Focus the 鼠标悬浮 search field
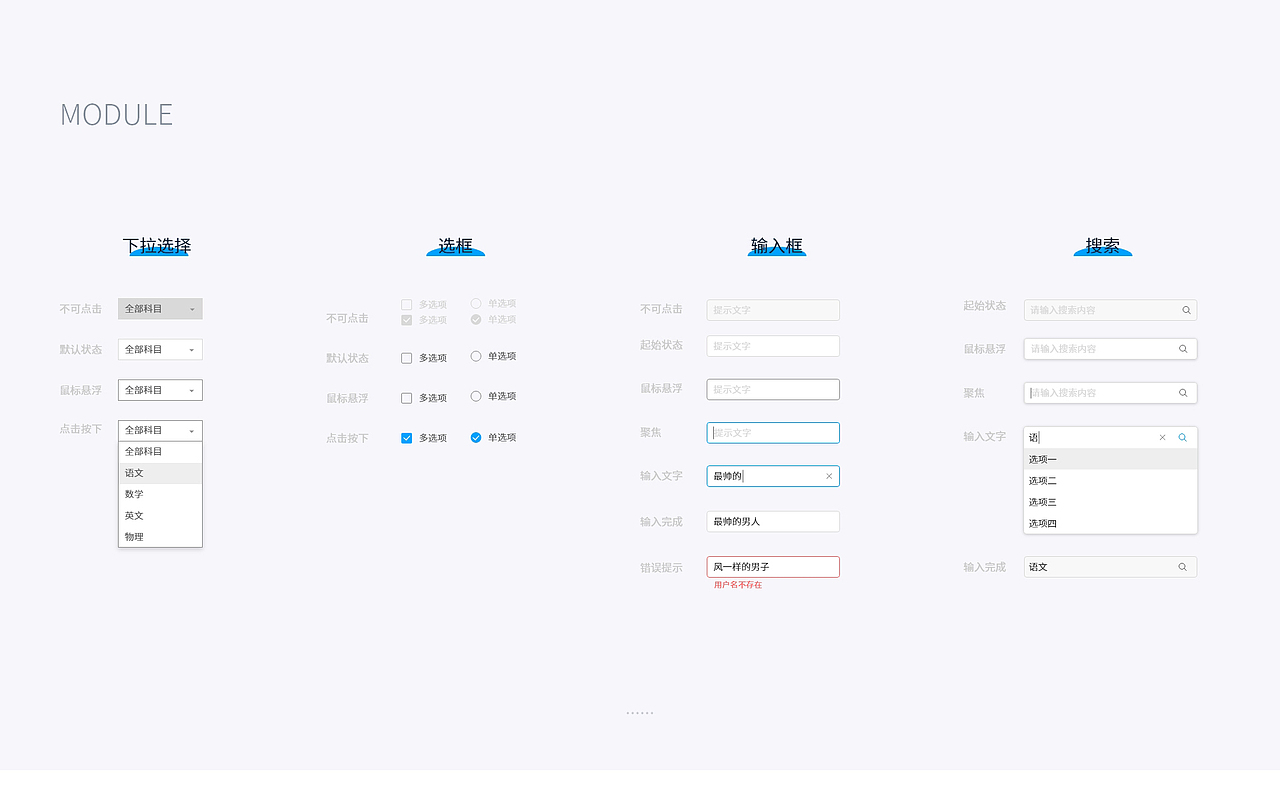This screenshot has width=1280, height=811. (x=1110, y=349)
